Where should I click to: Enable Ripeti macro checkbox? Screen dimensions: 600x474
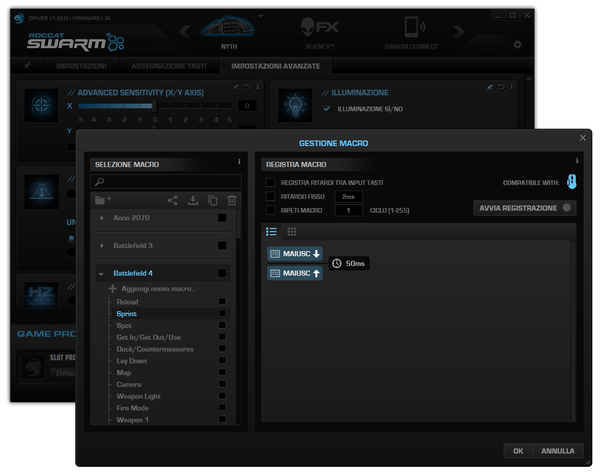click(x=270, y=210)
